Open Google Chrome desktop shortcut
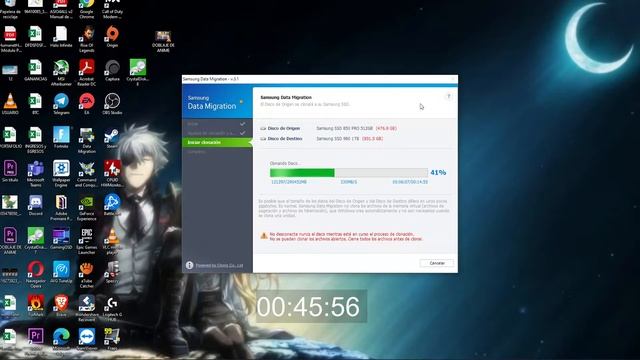 tap(87, 9)
